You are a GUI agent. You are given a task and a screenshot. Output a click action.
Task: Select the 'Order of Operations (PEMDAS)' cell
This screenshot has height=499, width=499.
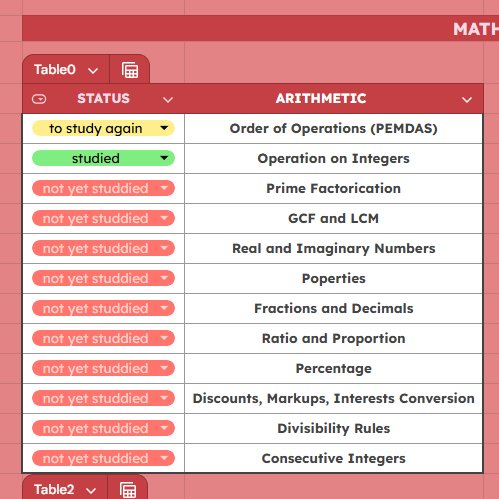(x=334, y=129)
